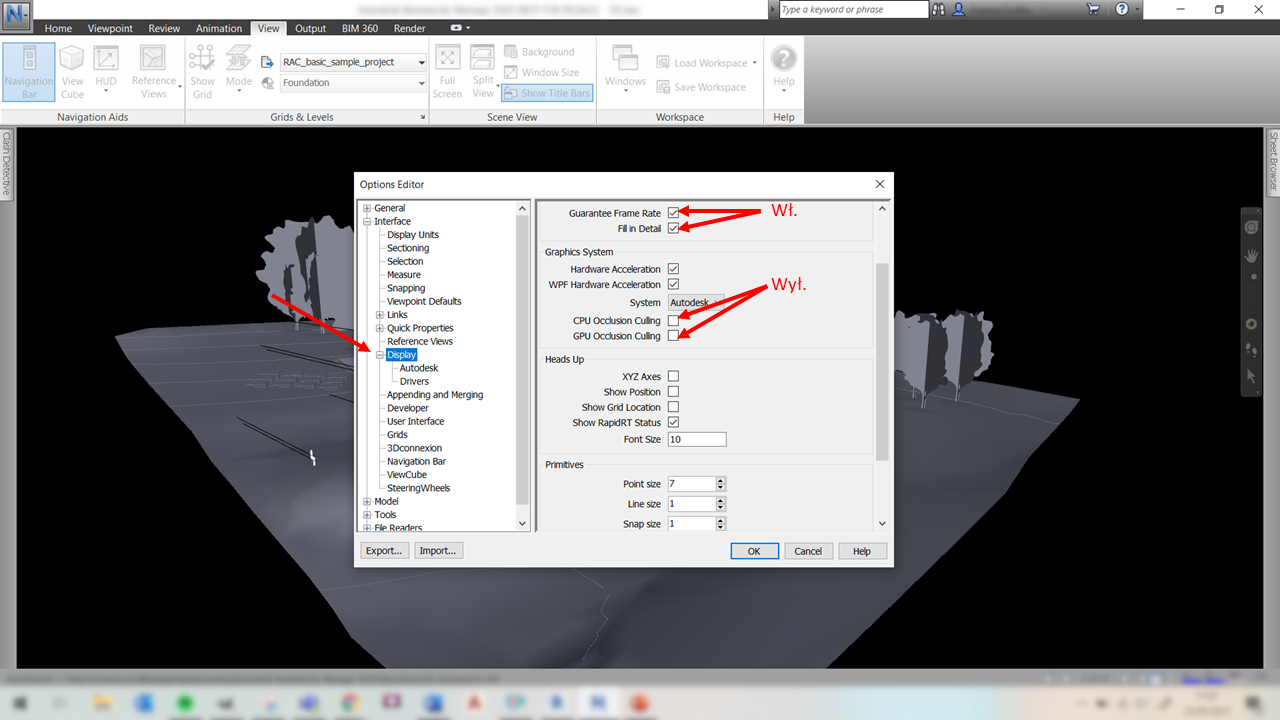Viewport: 1280px width, 720px height.
Task: Expand the General tree node
Action: [x=367, y=208]
